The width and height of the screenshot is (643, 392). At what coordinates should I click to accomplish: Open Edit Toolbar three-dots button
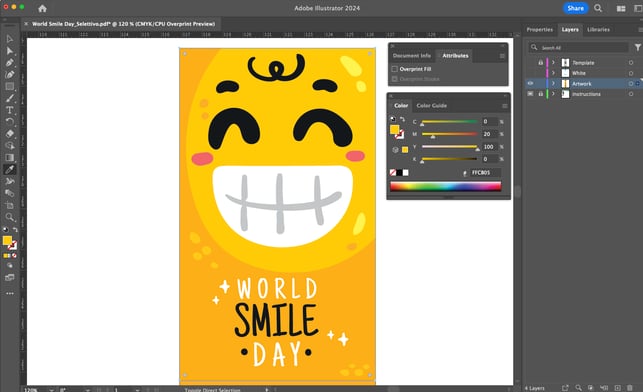9,294
